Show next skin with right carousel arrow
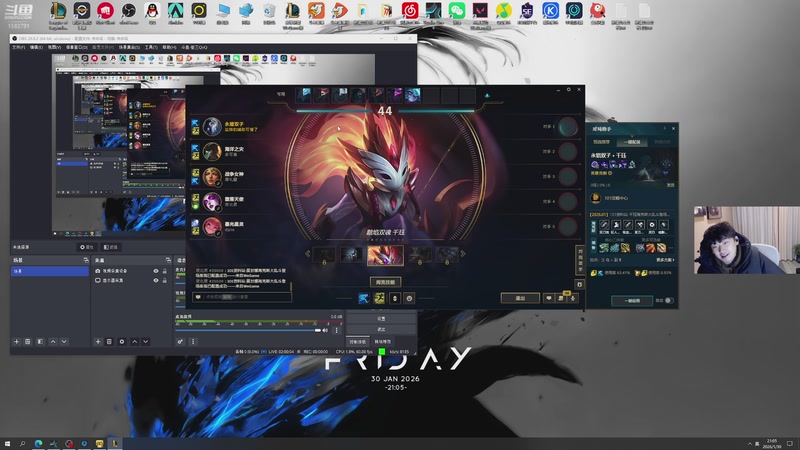 [463, 254]
